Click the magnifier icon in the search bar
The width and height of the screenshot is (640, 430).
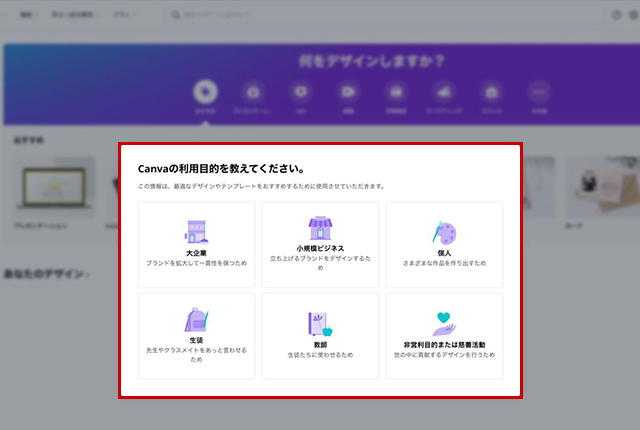(x=175, y=15)
